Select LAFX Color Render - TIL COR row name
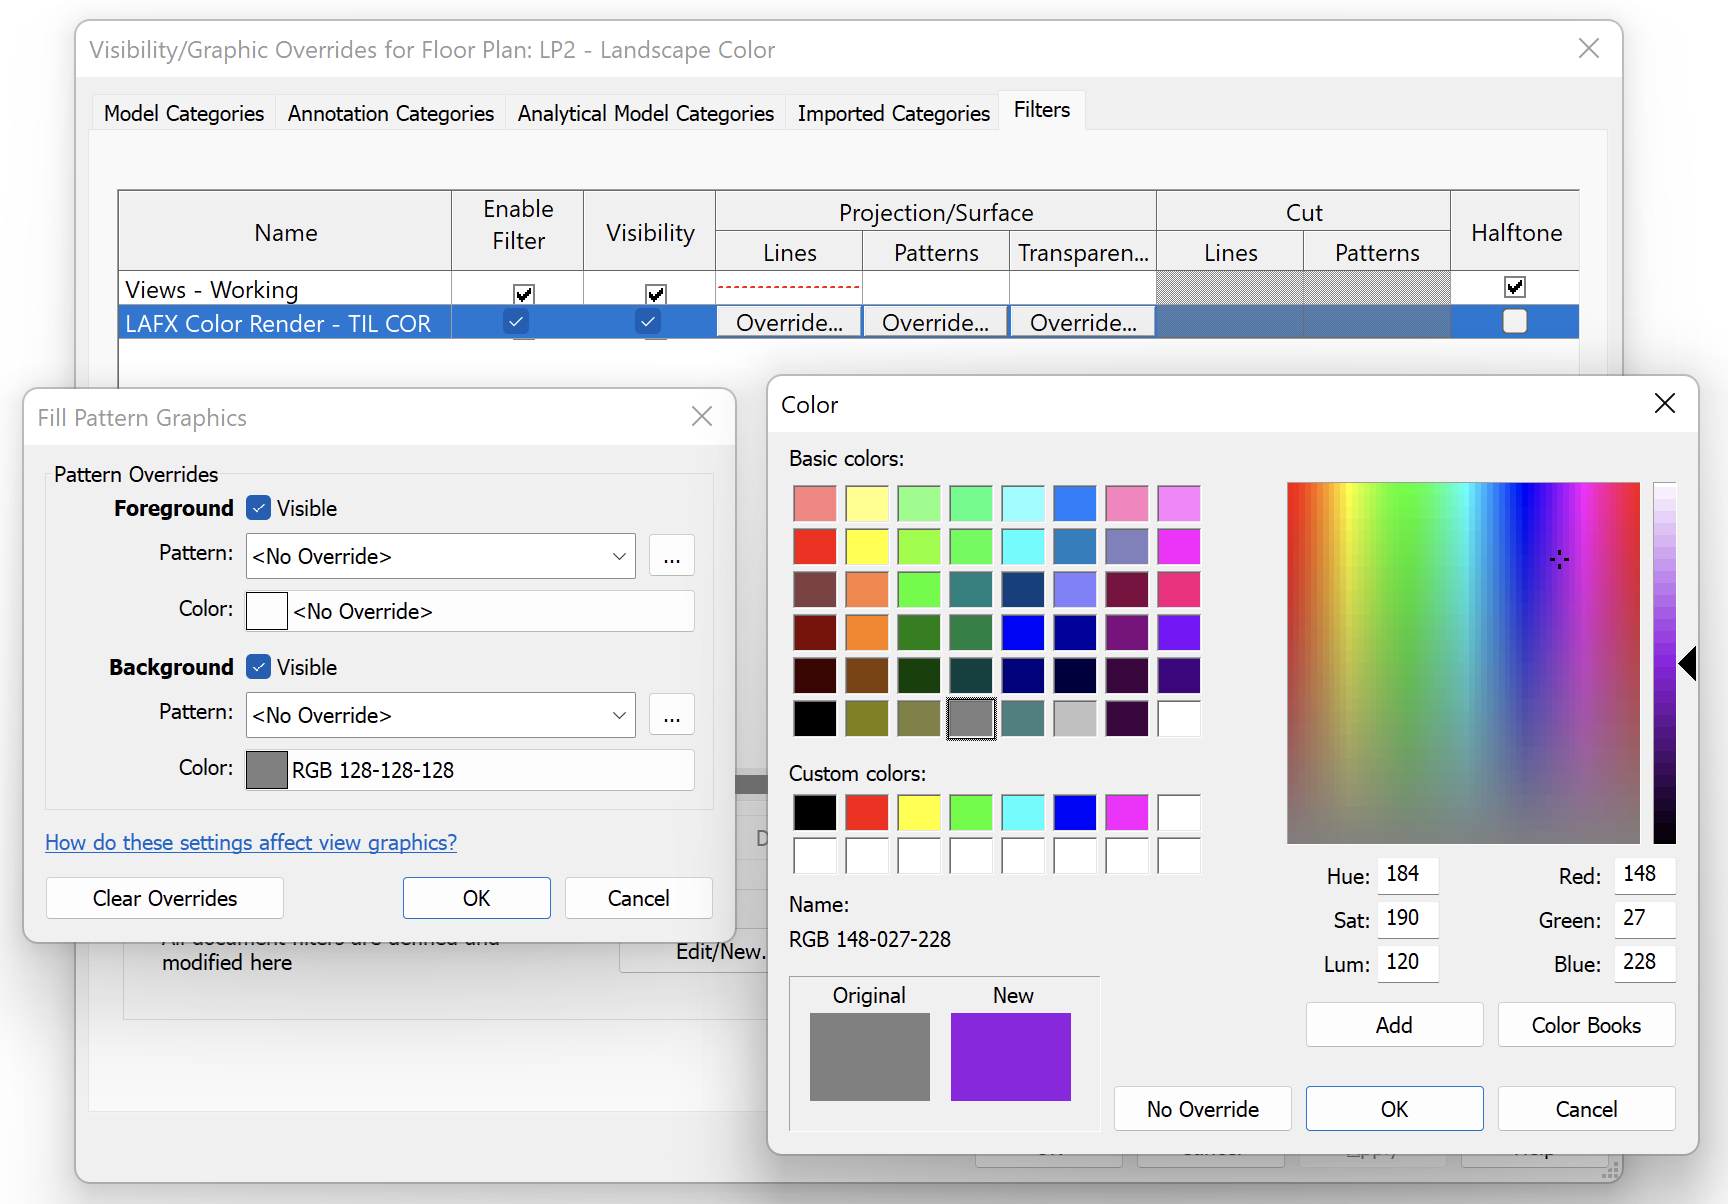 click(x=285, y=323)
